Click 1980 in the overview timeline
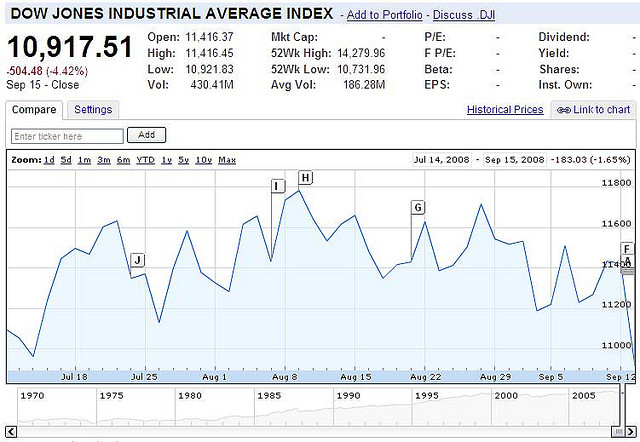Viewport: 640px width, 442px height. point(190,395)
